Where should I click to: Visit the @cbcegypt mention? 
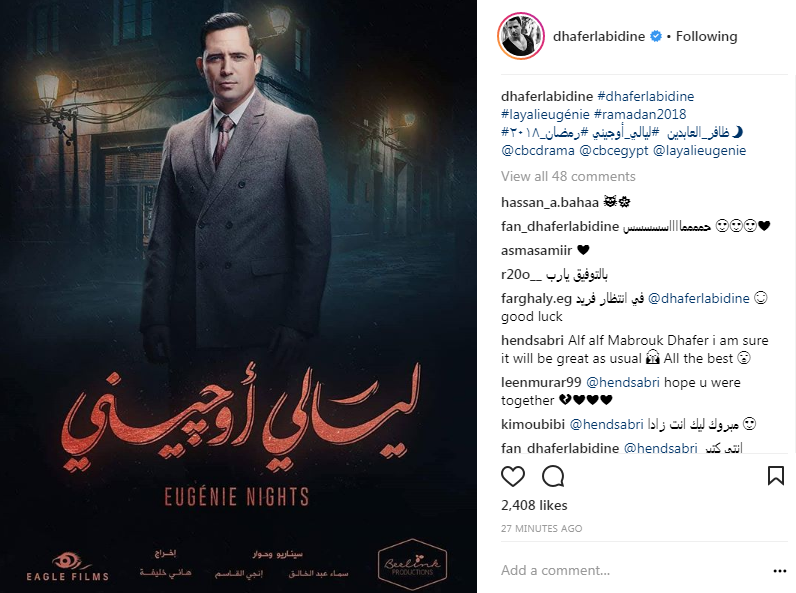(614, 151)
